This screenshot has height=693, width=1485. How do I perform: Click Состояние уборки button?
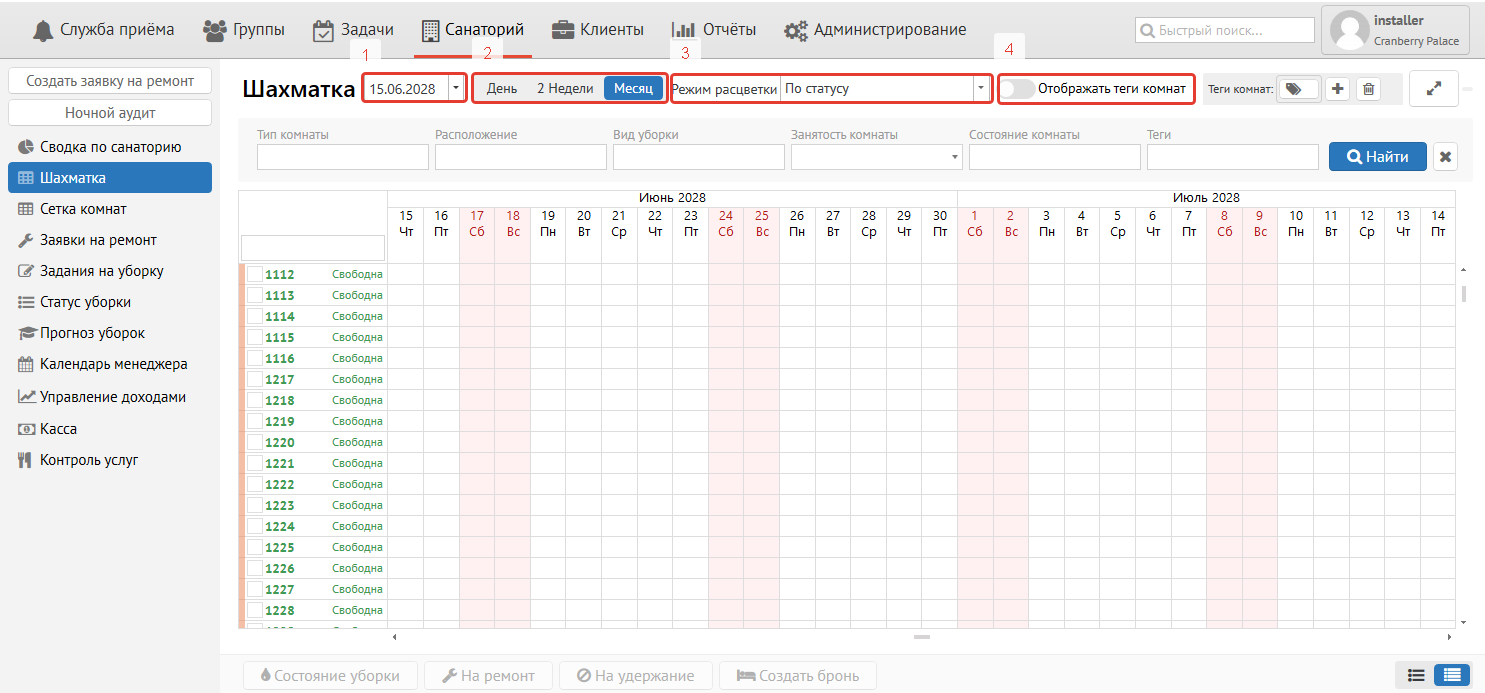pos(330,676)
